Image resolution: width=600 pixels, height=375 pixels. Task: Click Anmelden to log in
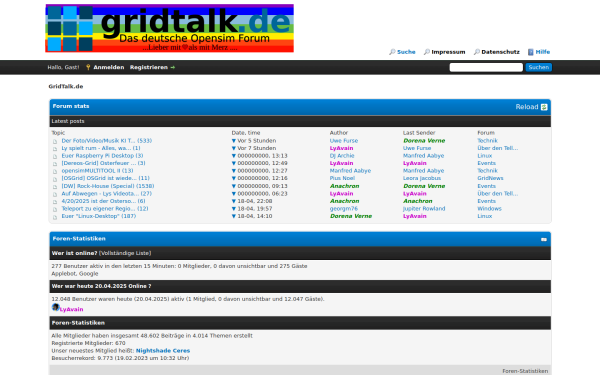point(109,67)
